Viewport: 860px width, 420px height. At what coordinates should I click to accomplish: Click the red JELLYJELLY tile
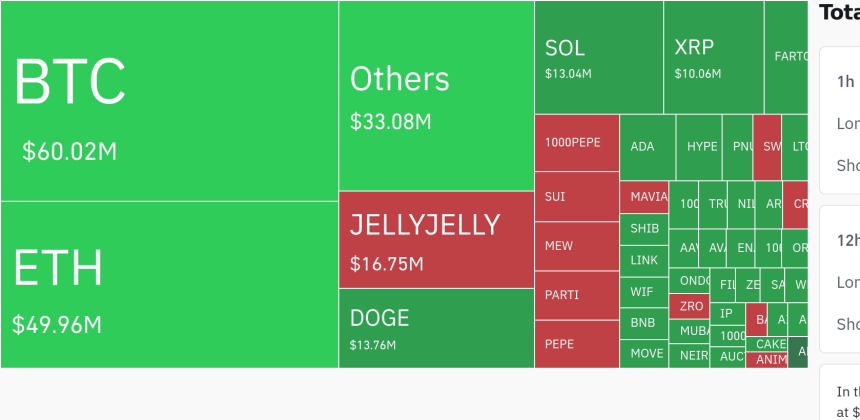pos(436,240)
